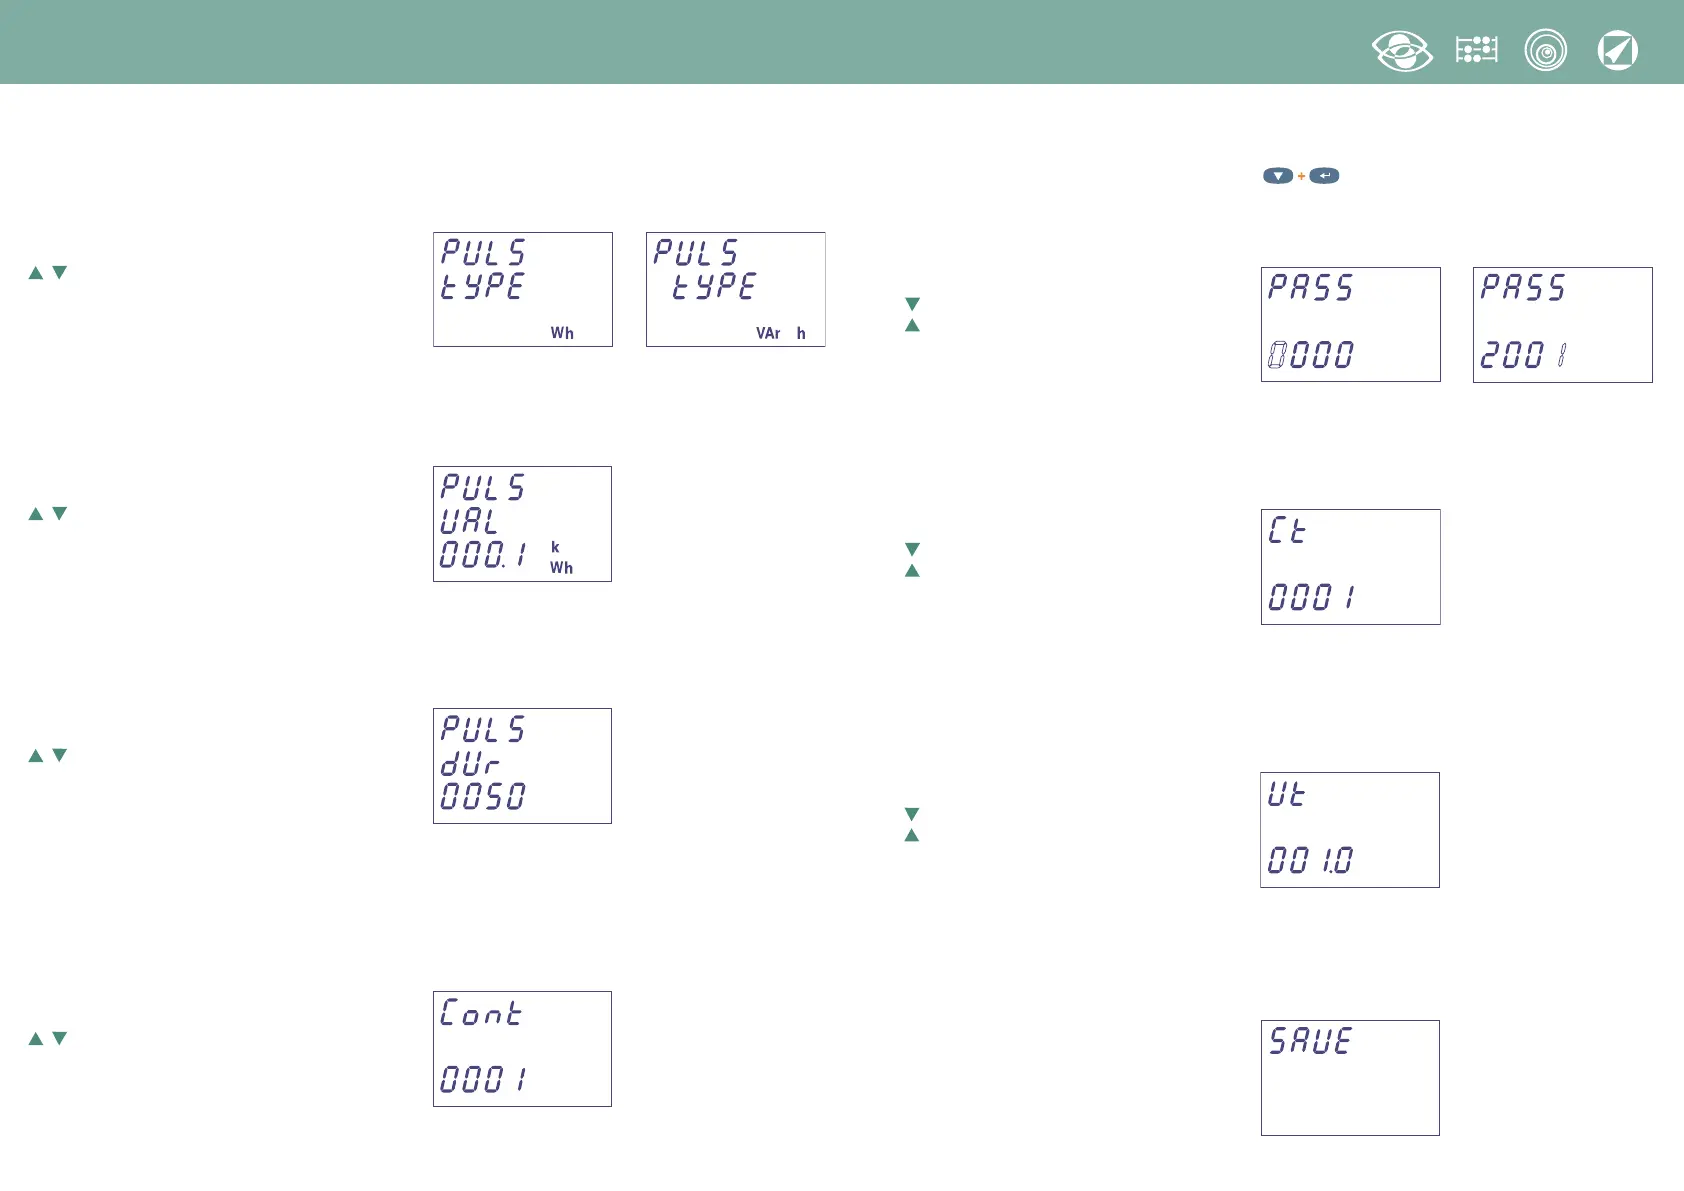Click the double-eye icon in the header
Image resolution: width=1684 pixels, height=1191 pixels.
pos(1402,51)
